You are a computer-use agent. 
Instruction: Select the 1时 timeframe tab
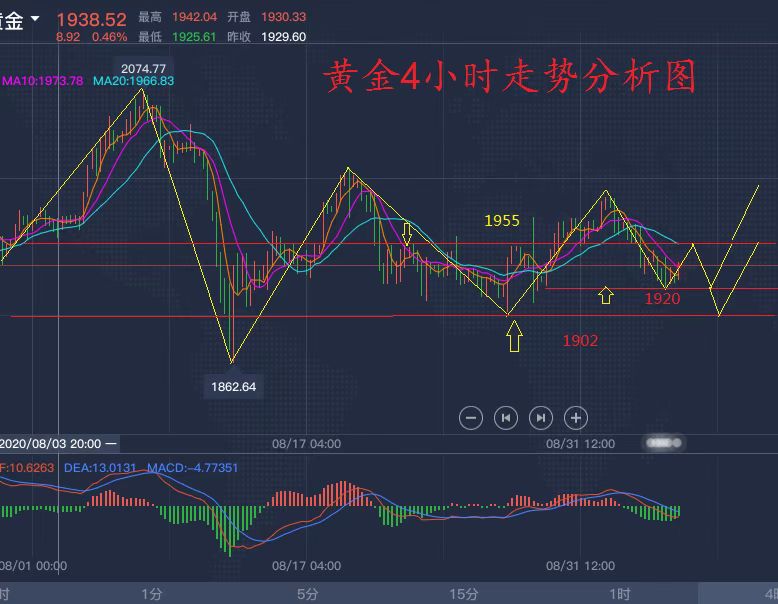pos(619,594)
